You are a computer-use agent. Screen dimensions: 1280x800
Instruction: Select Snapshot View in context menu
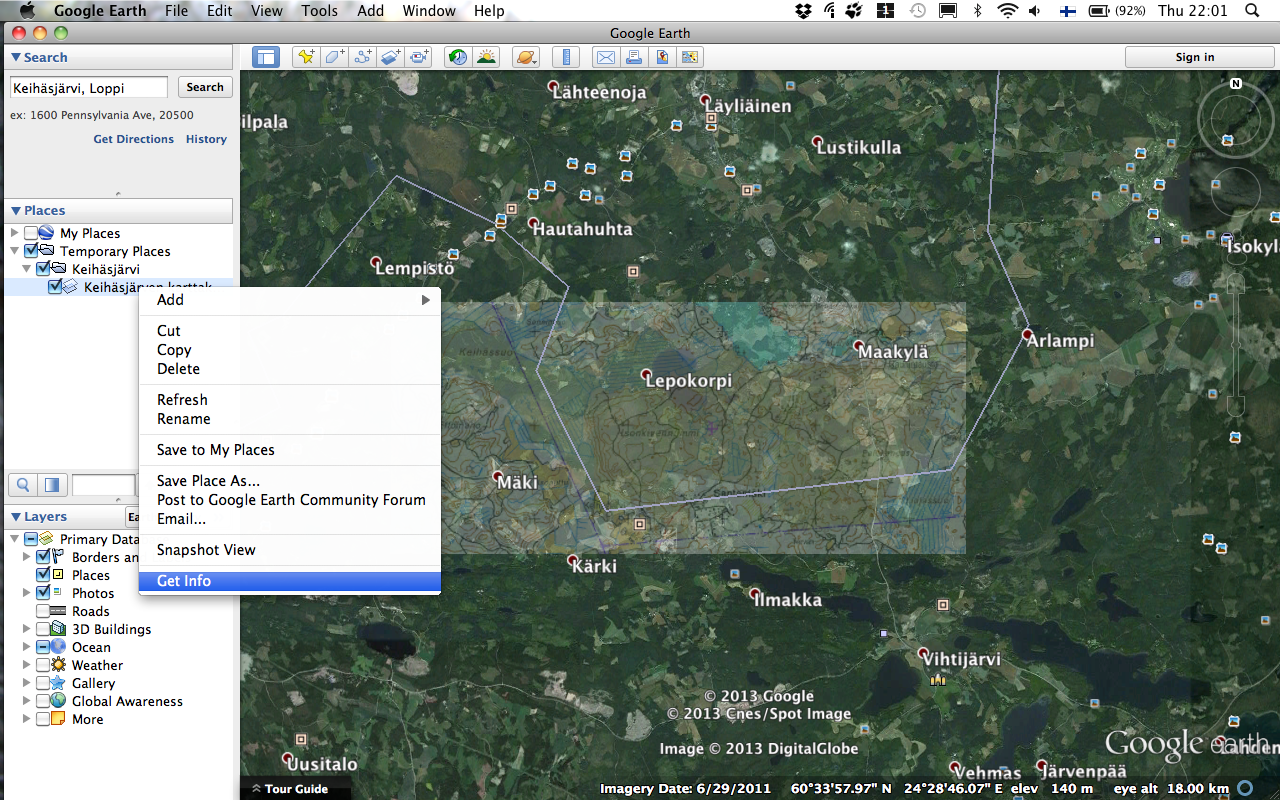point(290,550)
